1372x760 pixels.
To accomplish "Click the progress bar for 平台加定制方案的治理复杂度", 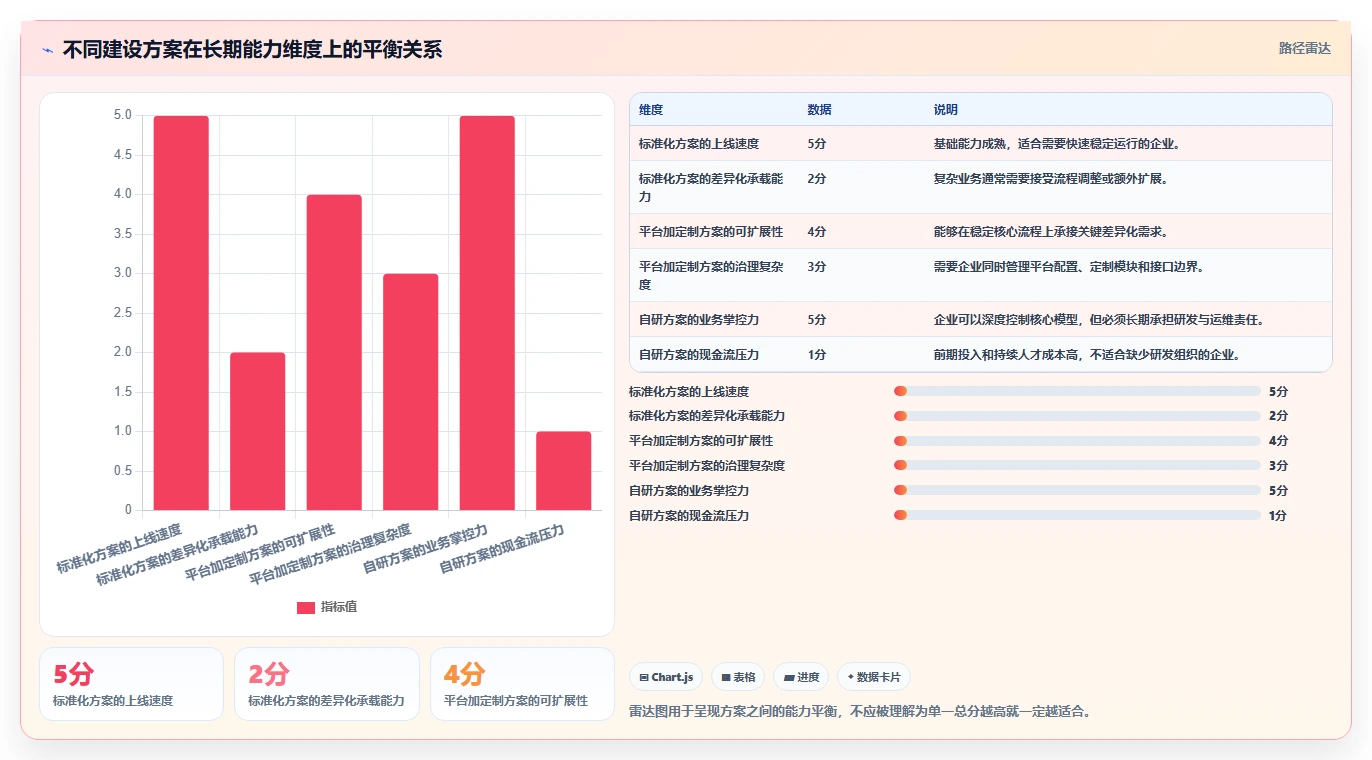I will pos(1077,466).
